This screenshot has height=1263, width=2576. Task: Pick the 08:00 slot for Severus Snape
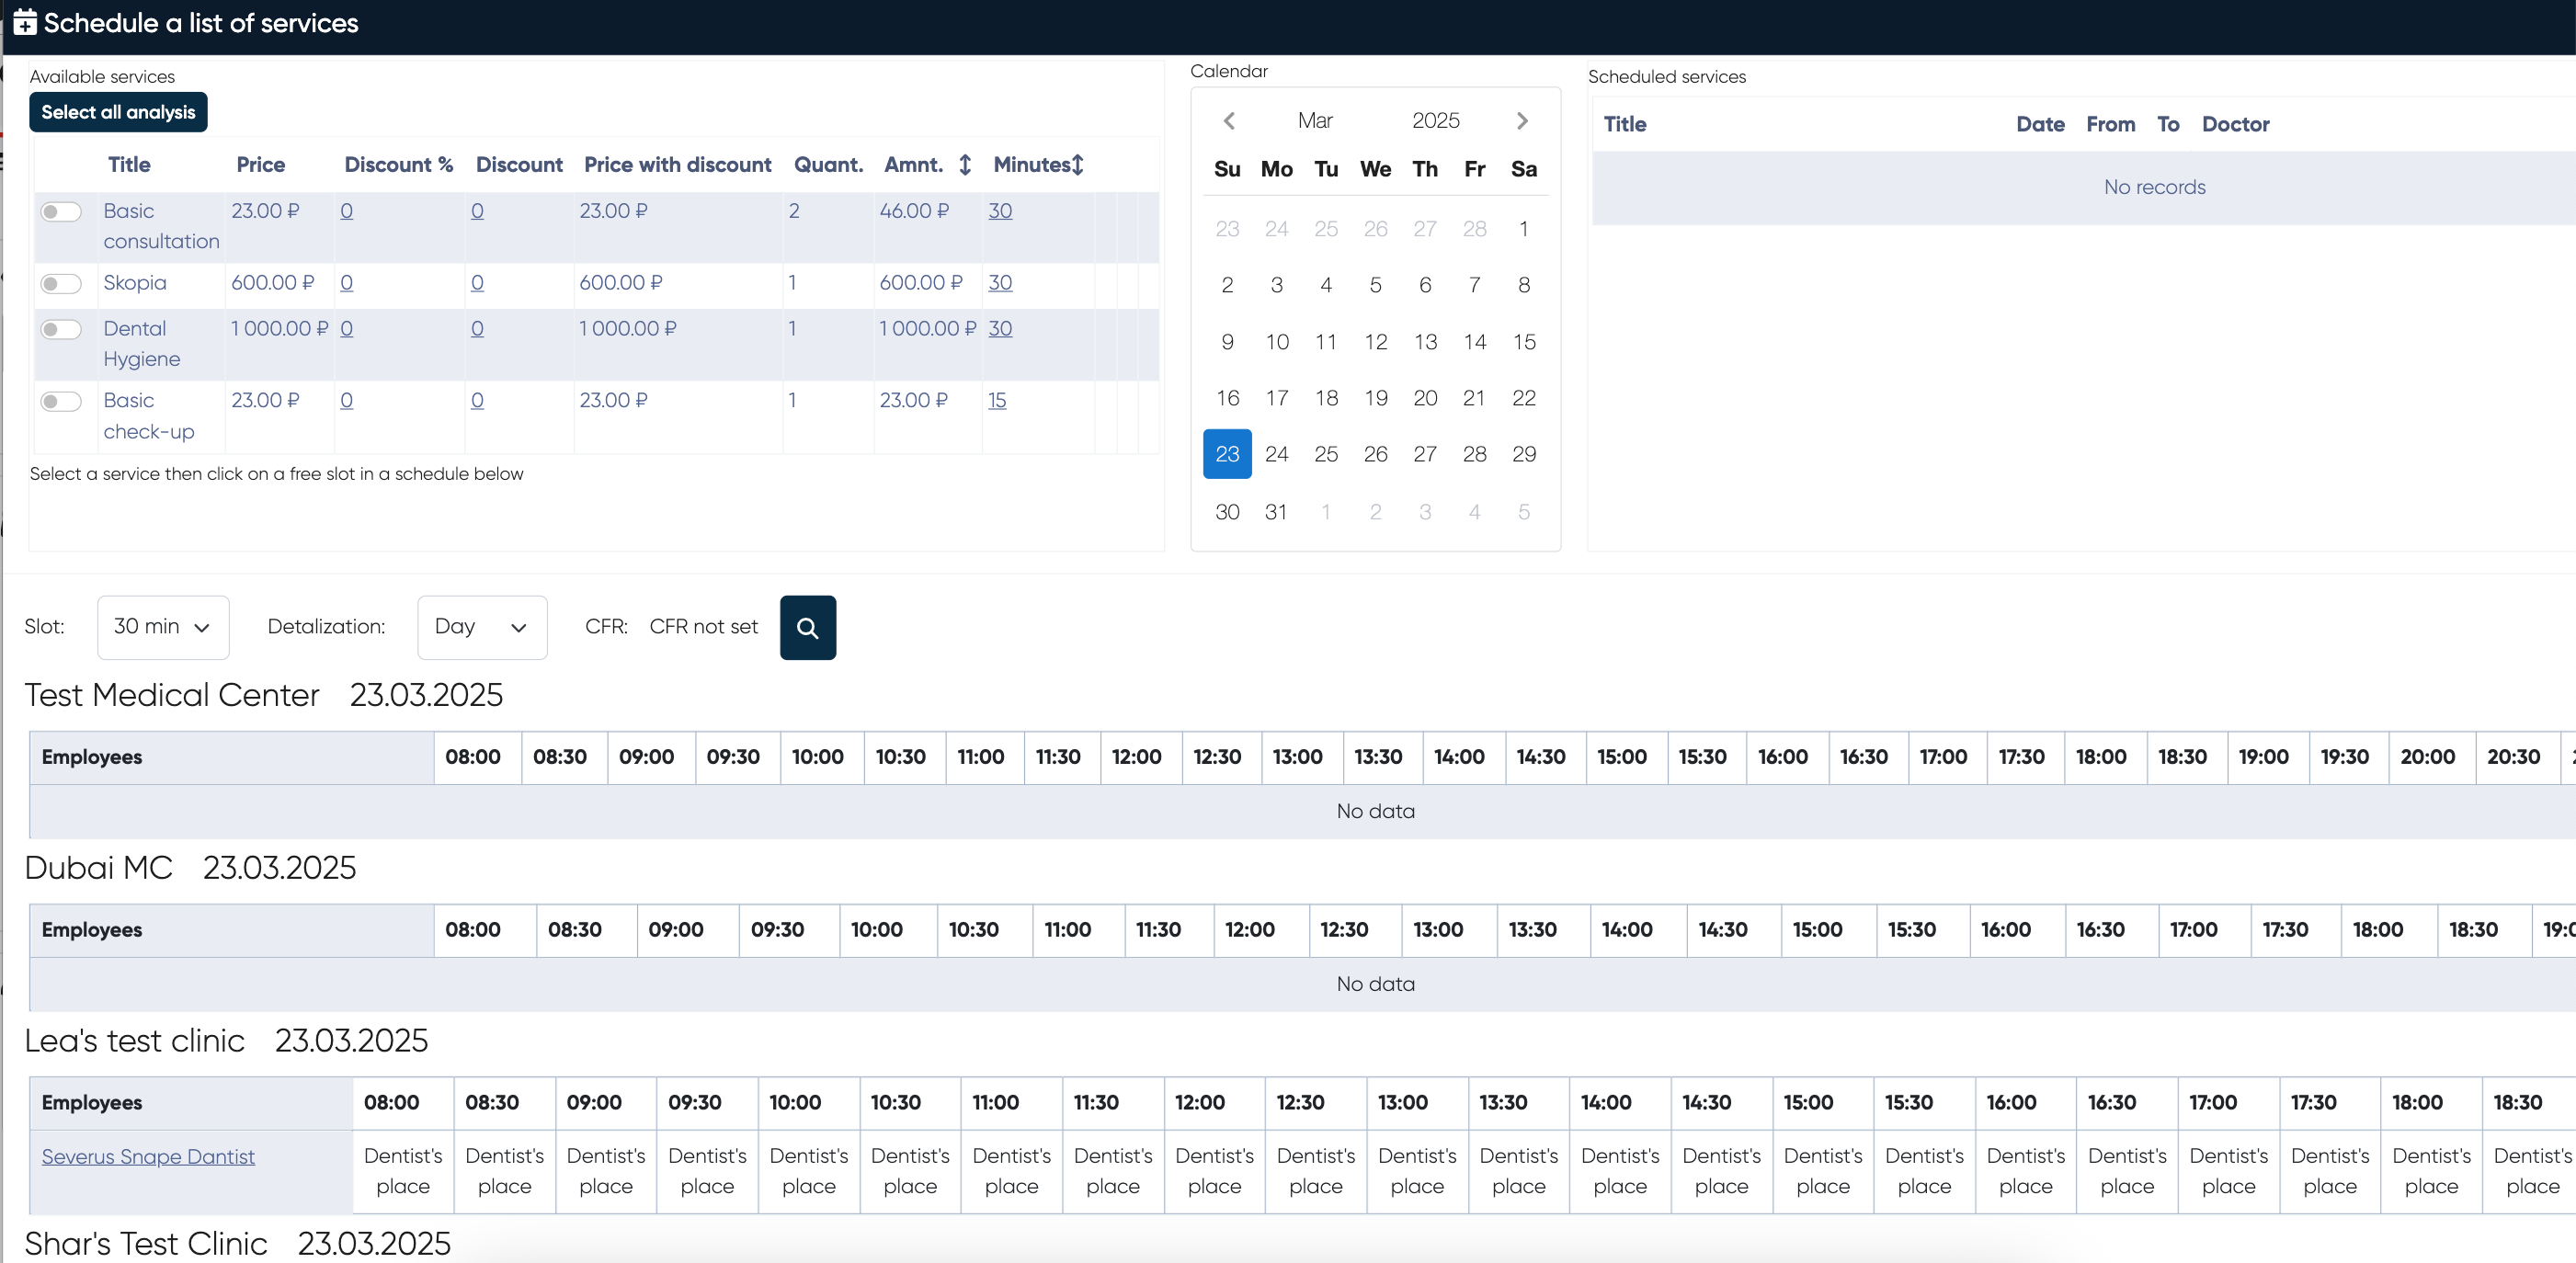402,1171
